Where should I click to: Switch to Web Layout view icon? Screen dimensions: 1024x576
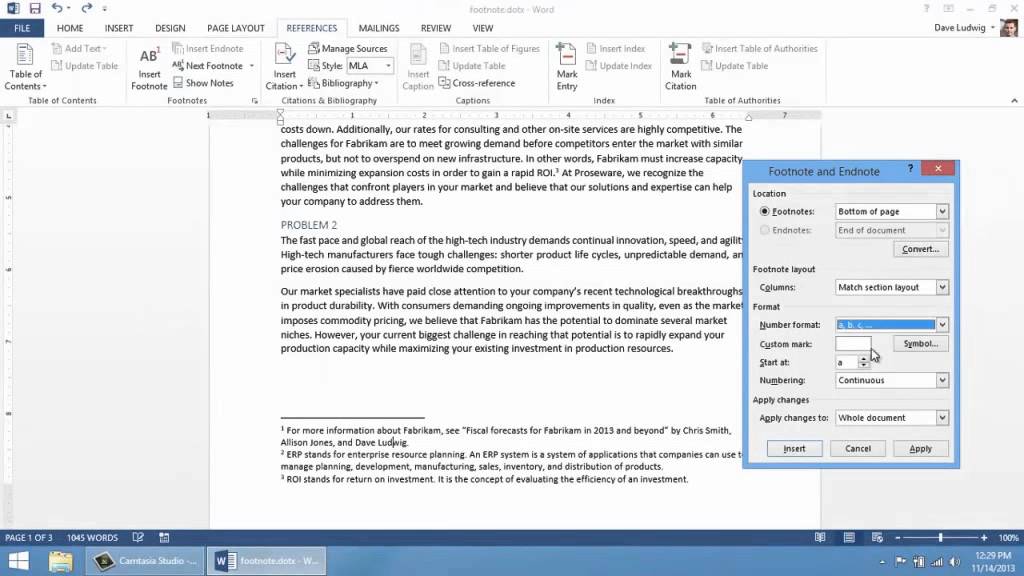coord(877,537)
